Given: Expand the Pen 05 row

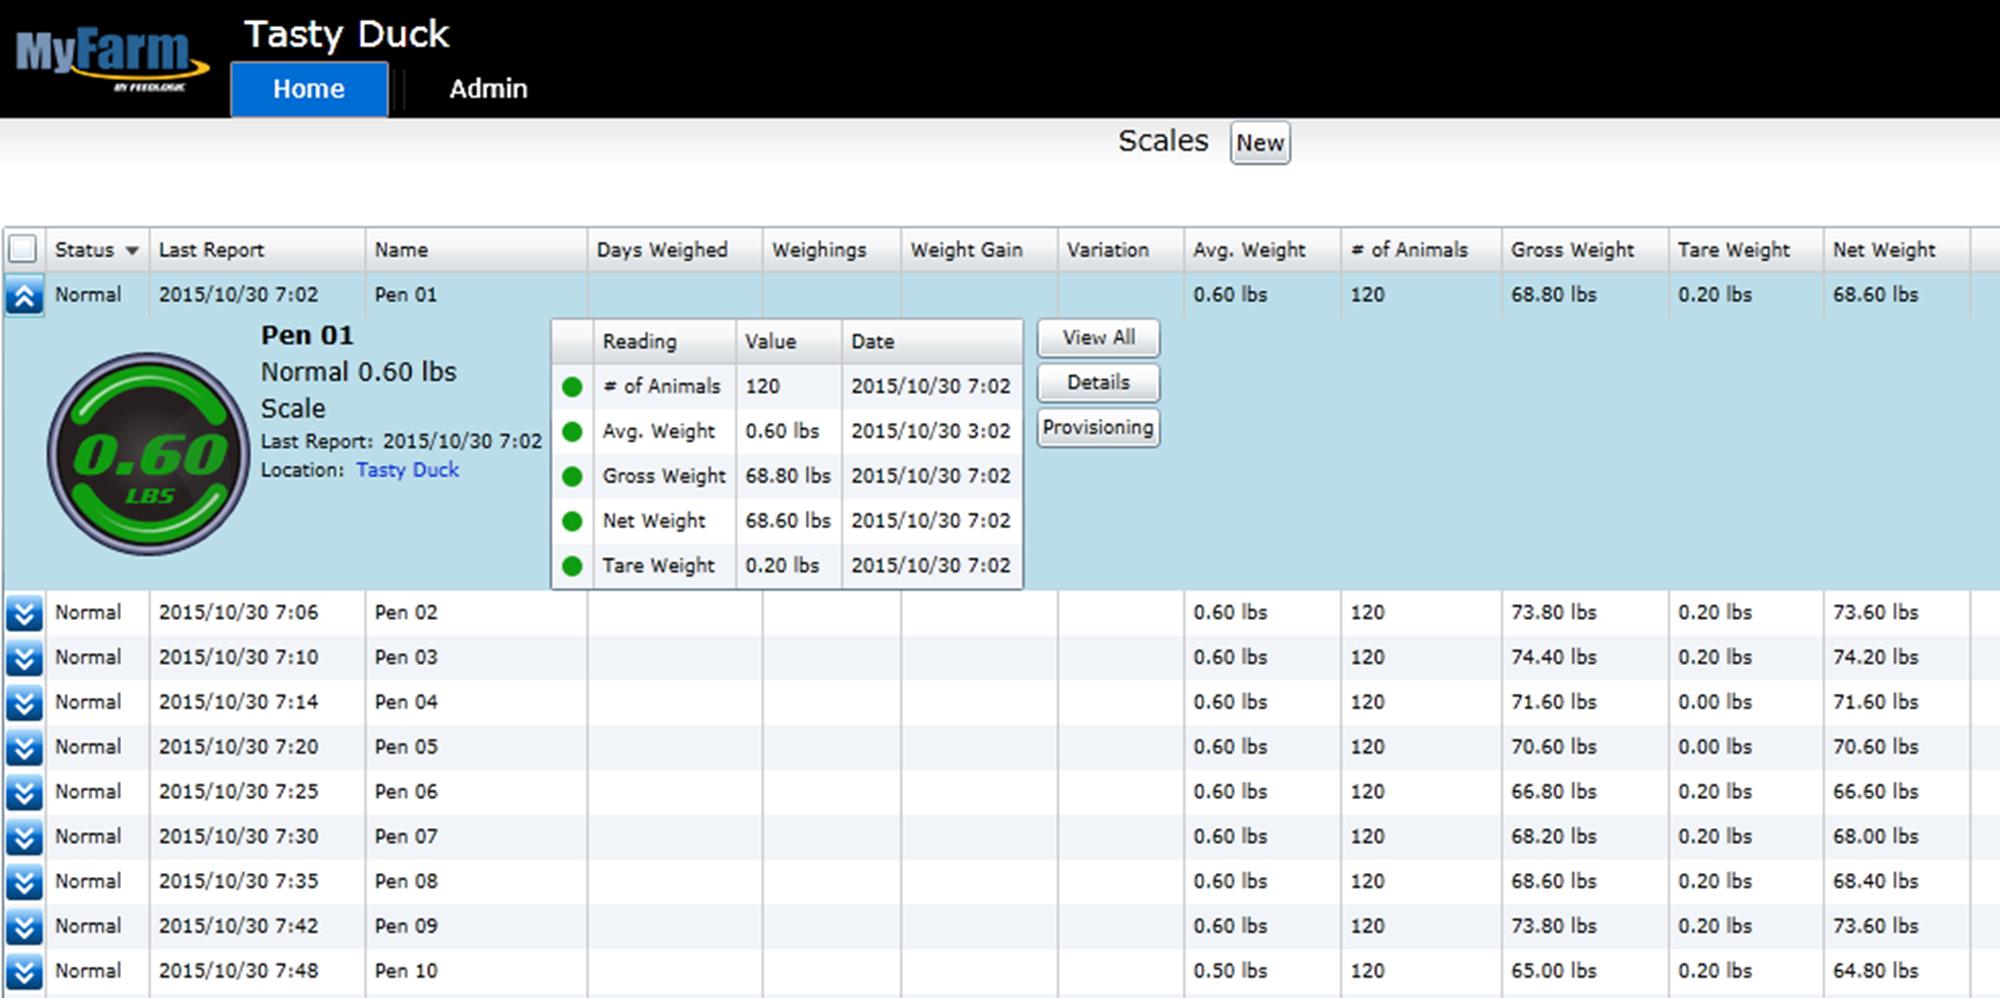Looking at the screenshot, I should coord(24,748).
